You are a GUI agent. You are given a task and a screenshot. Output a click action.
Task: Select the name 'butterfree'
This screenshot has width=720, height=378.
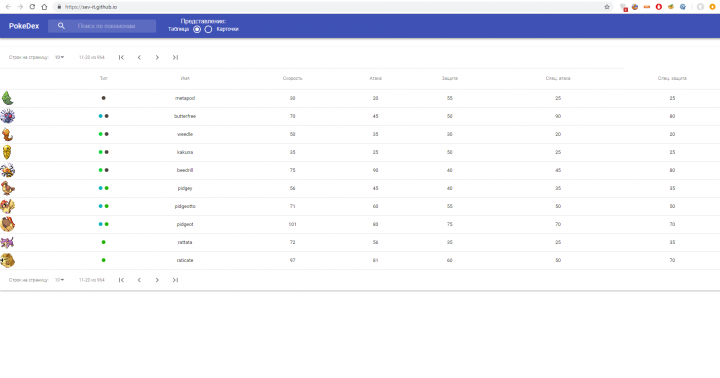(x=185, y=116)
